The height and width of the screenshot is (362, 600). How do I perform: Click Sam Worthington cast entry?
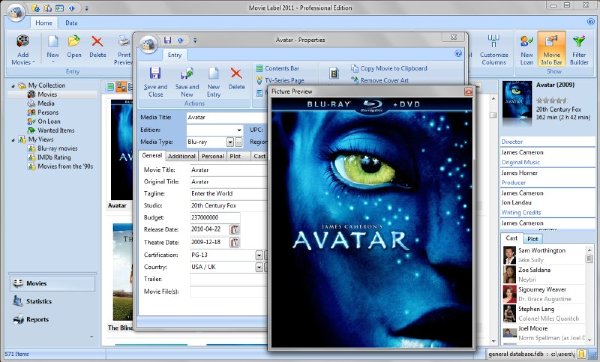pos(544,255)
